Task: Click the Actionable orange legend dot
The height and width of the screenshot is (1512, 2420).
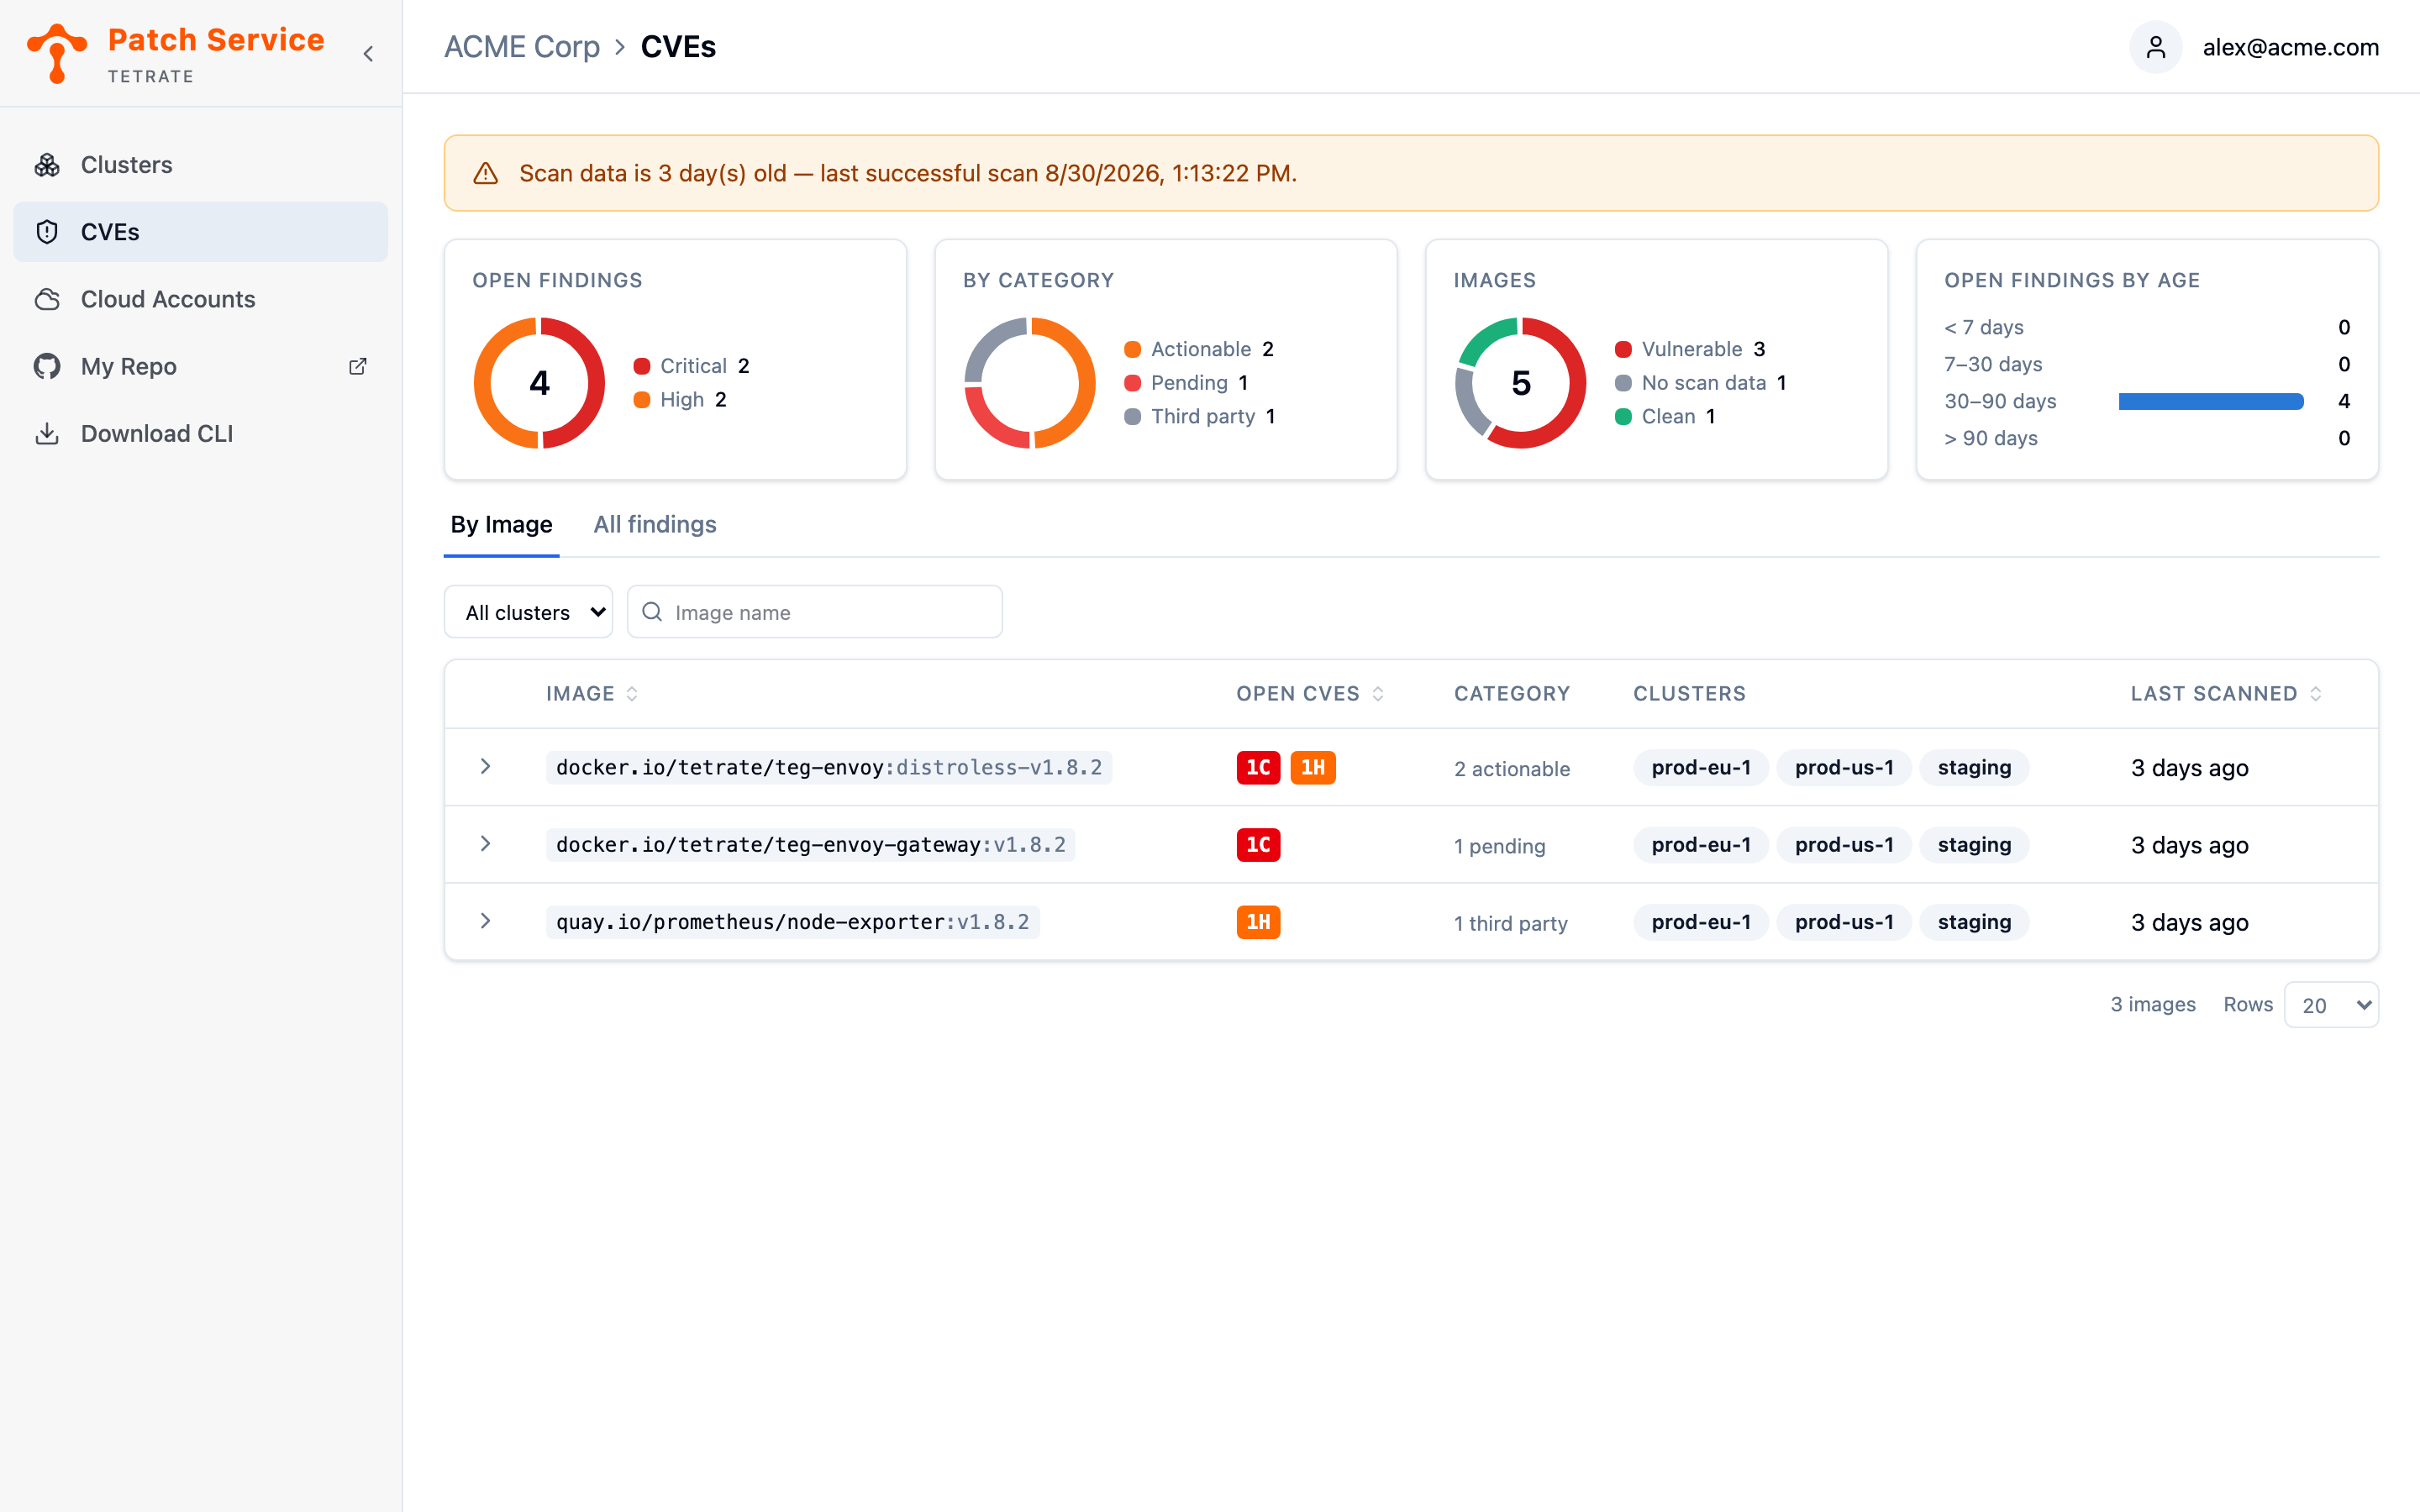Action: point(1133,349)
